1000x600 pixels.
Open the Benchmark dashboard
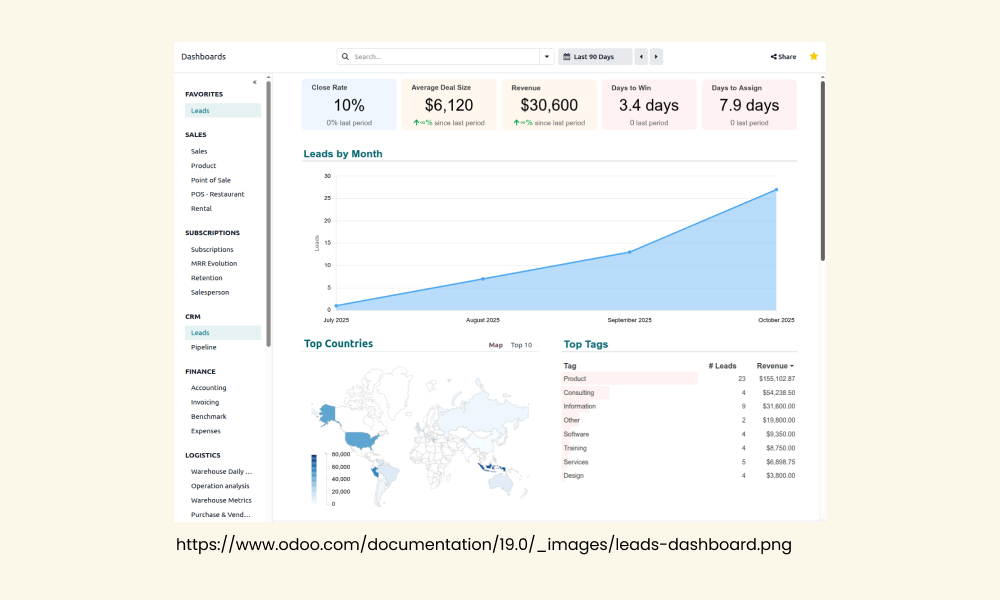click(209, 416)
